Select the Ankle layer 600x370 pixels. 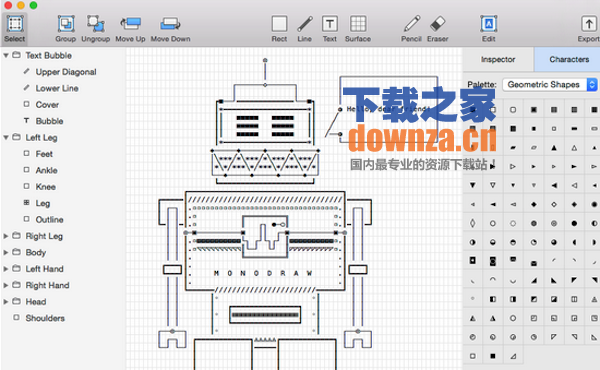click(47, 171)
